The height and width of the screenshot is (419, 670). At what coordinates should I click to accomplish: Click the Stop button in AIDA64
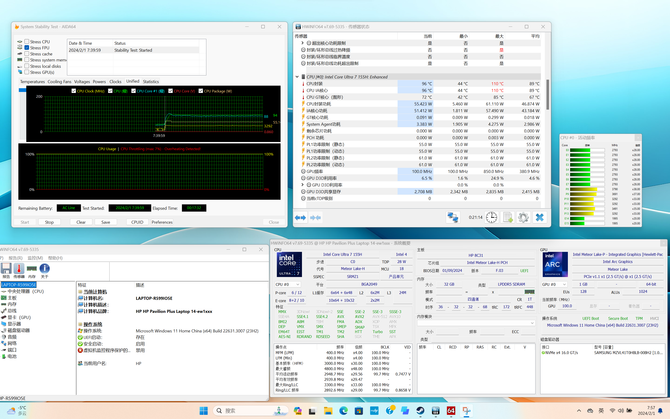click(x=50, y=222)
